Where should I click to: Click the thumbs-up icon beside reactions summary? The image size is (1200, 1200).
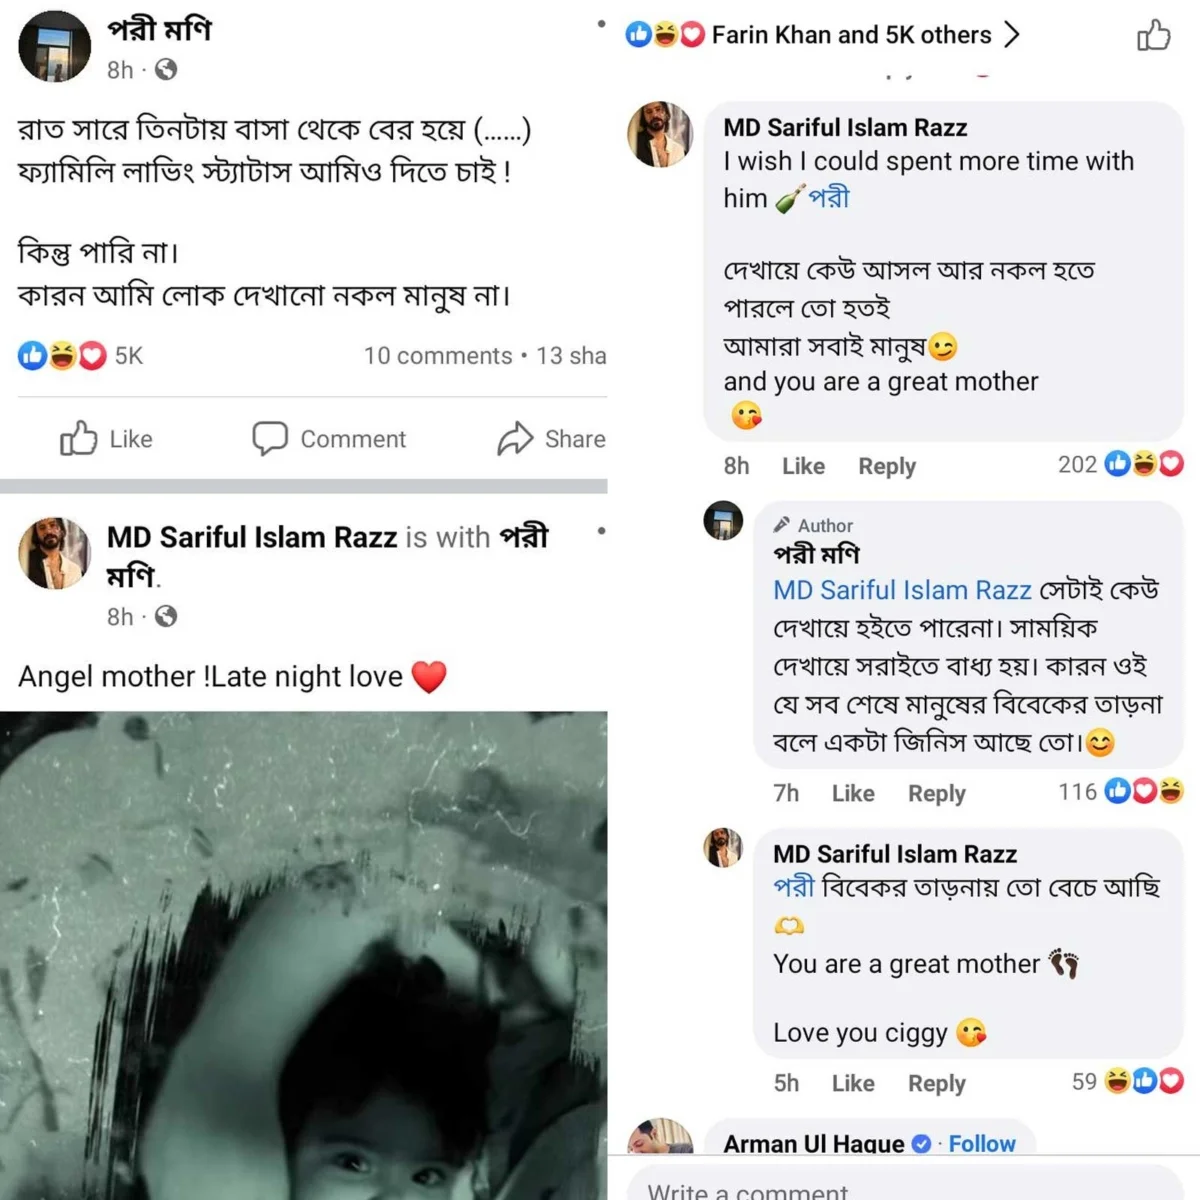pyautogui.click(x=1153, y=36)
